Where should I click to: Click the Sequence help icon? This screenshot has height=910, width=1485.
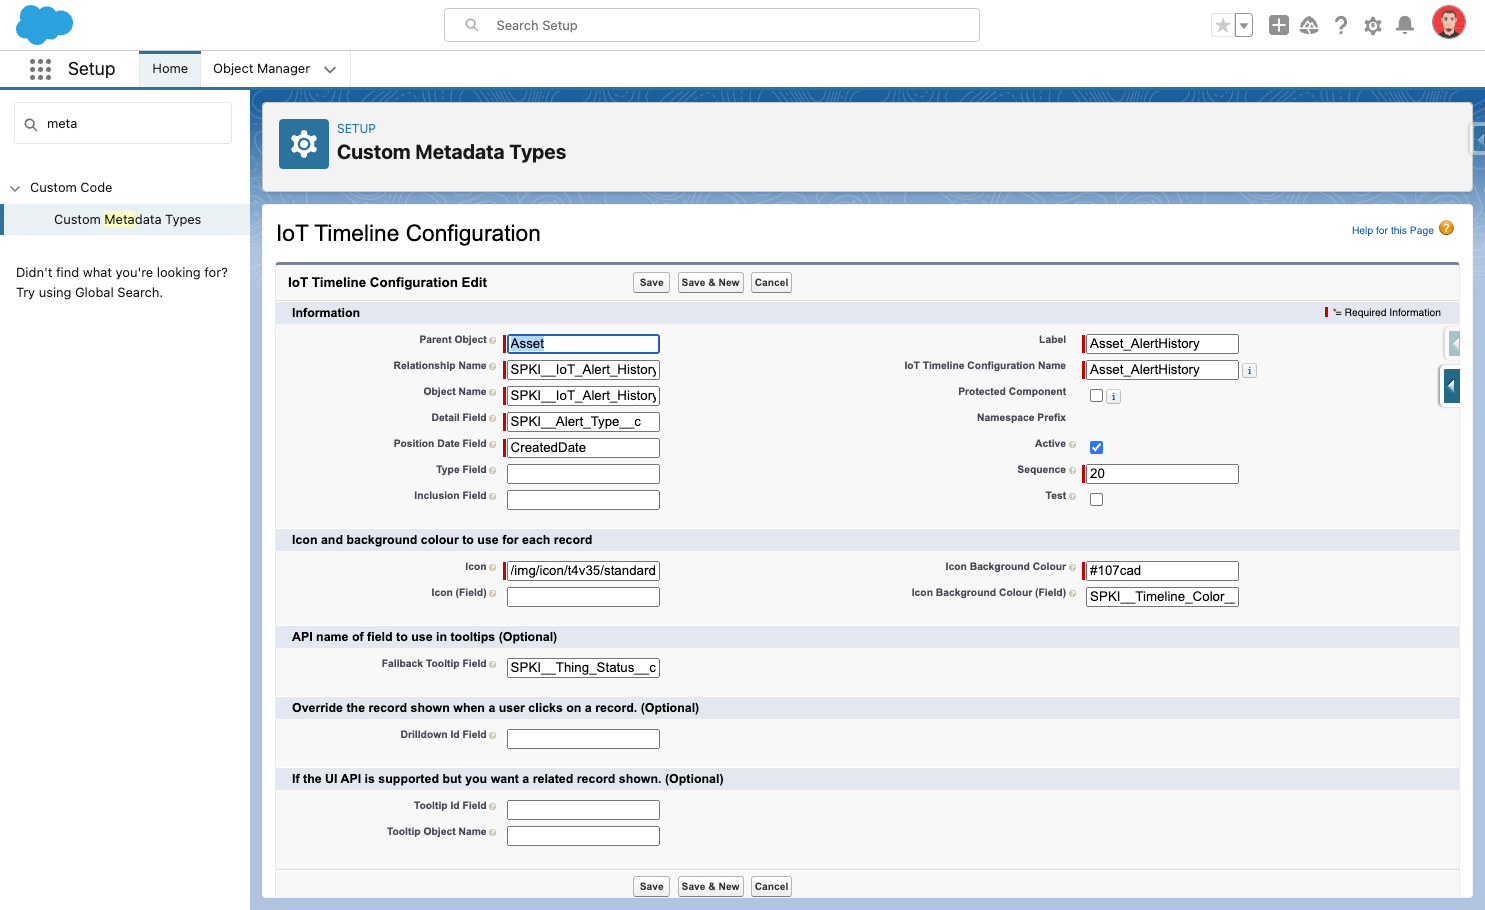[x=1073, y=471]
